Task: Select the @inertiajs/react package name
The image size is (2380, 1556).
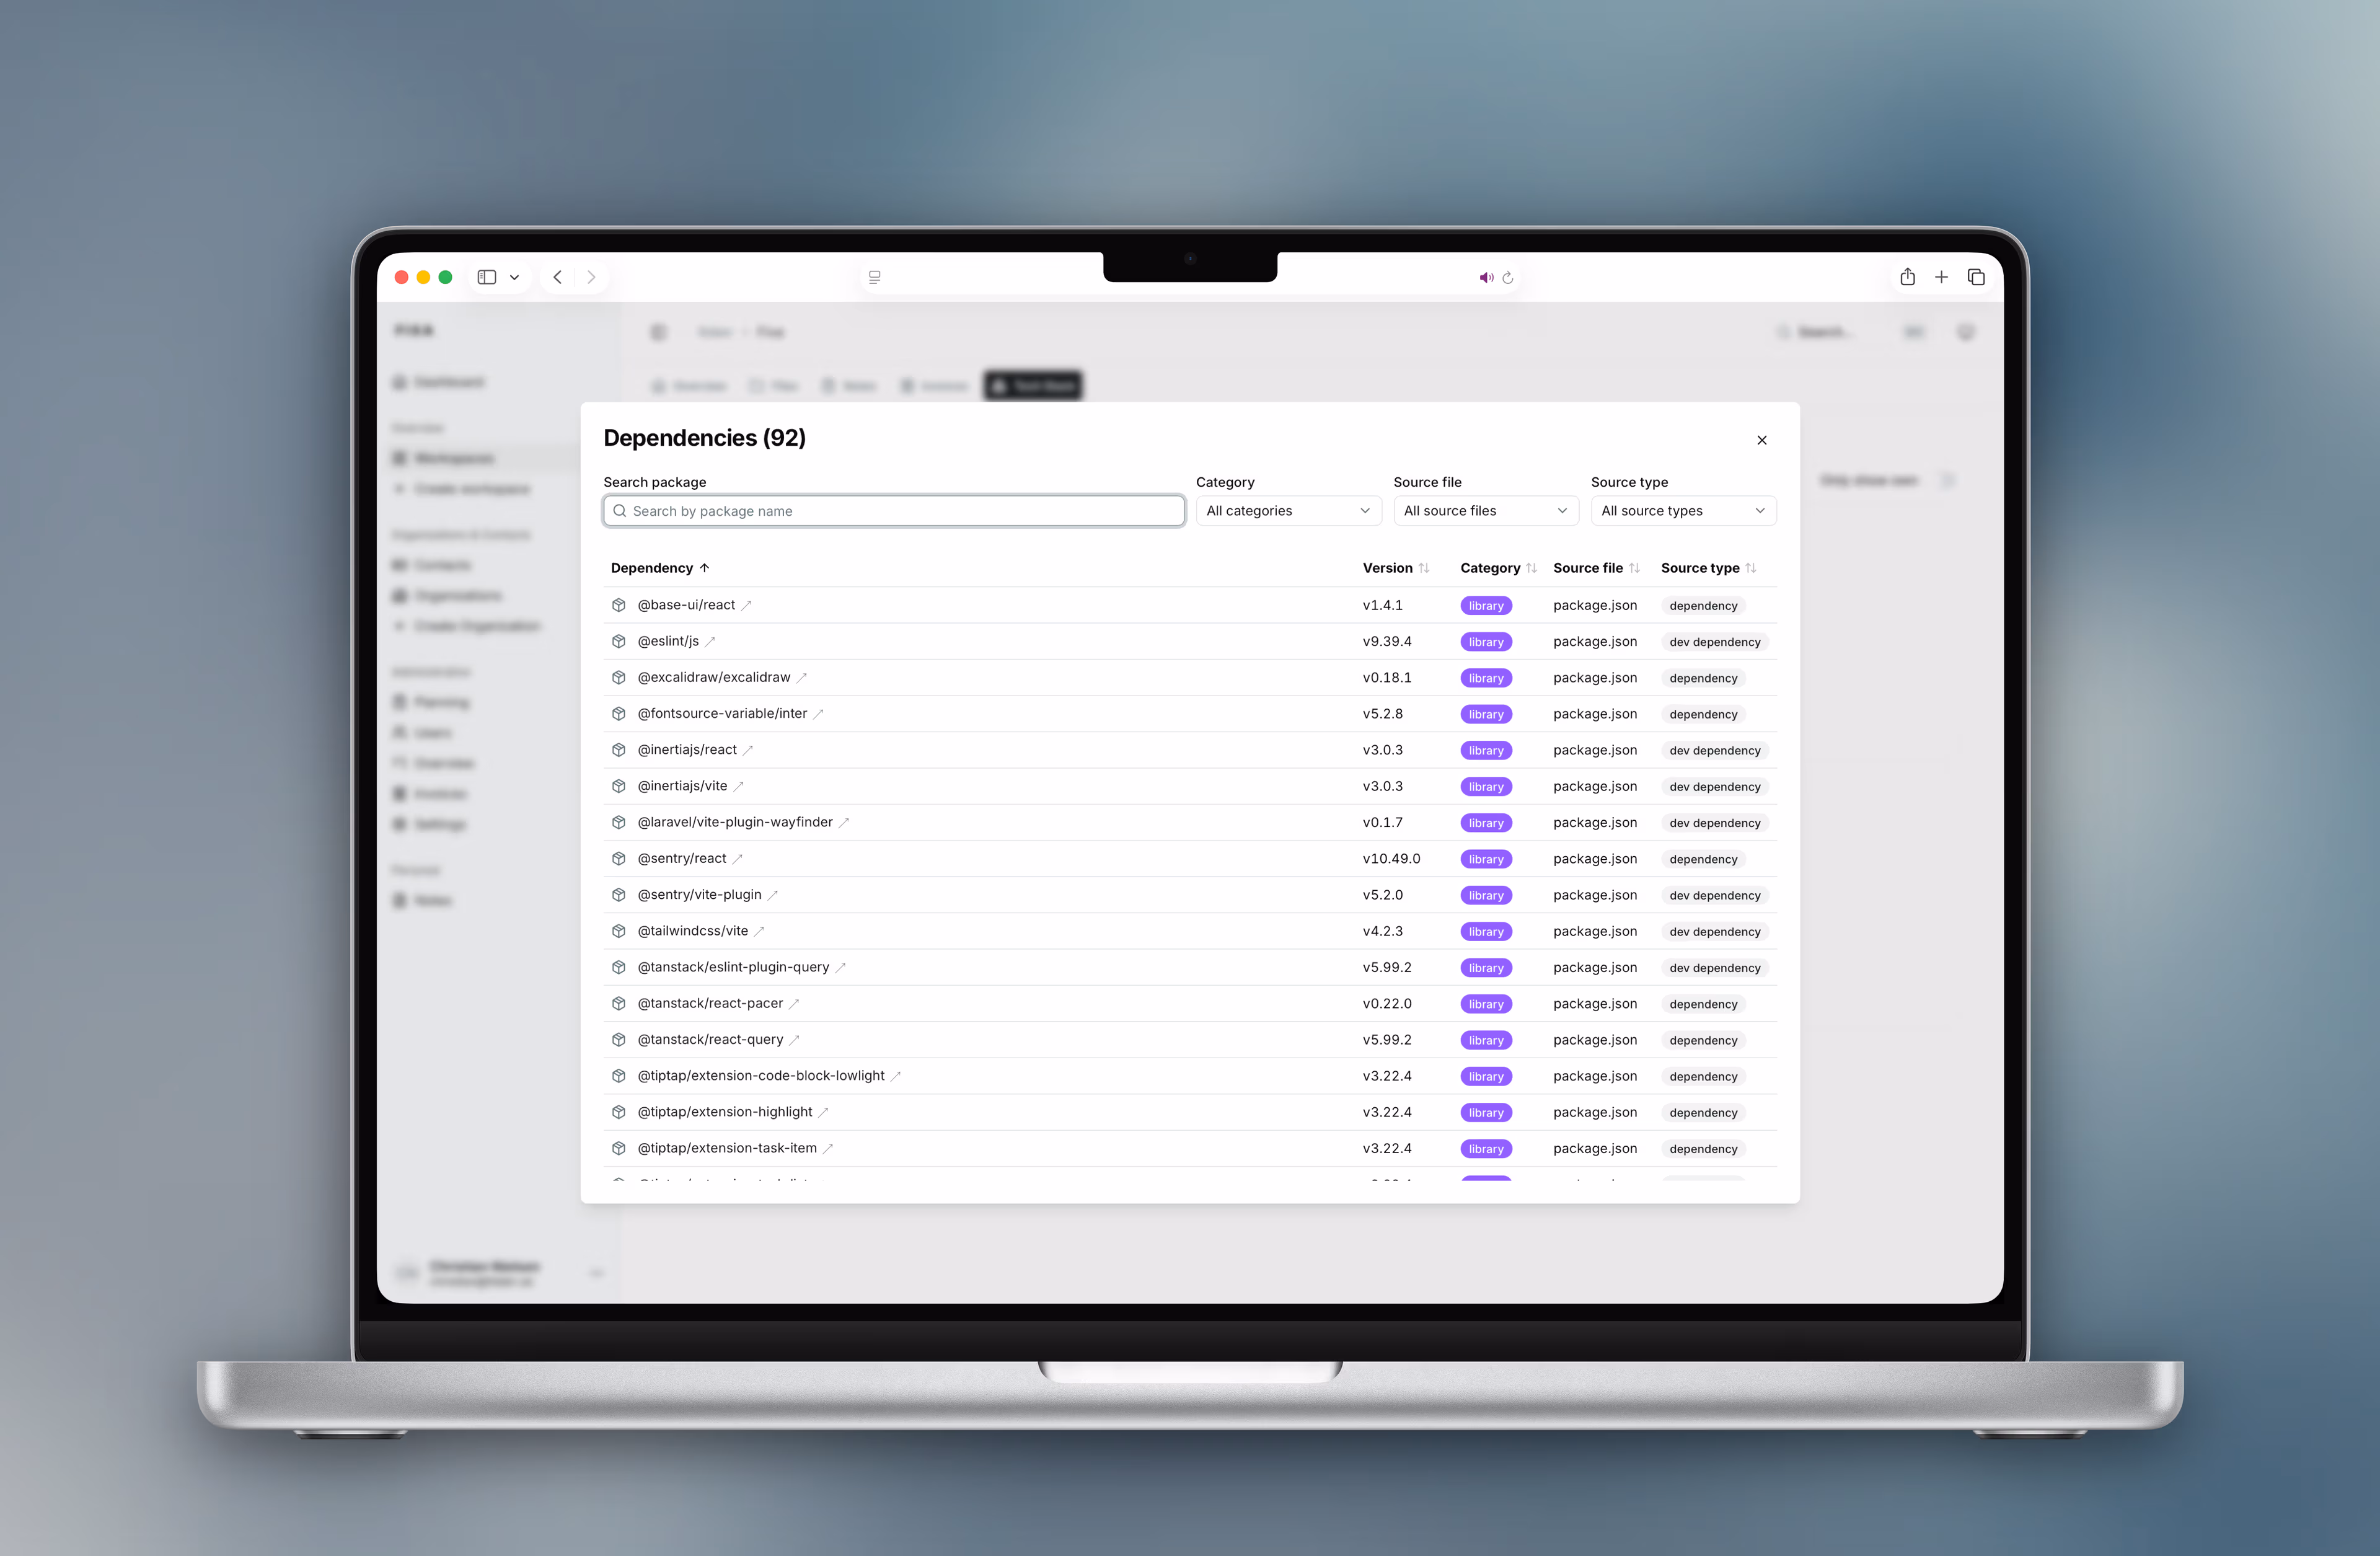Action: tap(687, 750)
